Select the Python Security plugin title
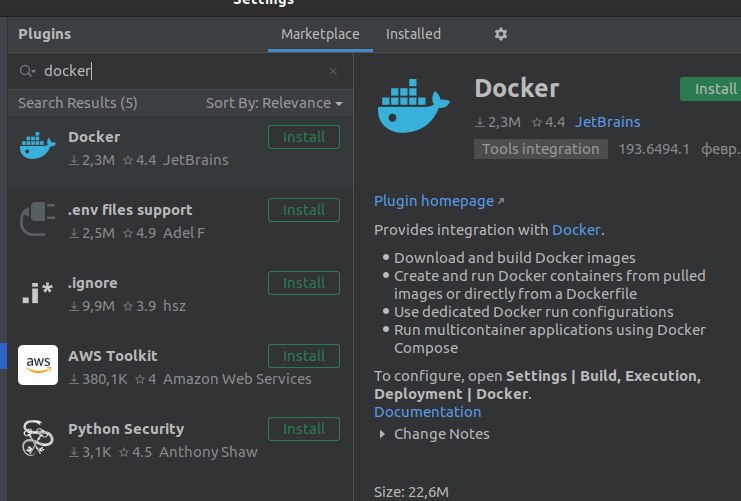741x501 pixels. tap(126, 429)
